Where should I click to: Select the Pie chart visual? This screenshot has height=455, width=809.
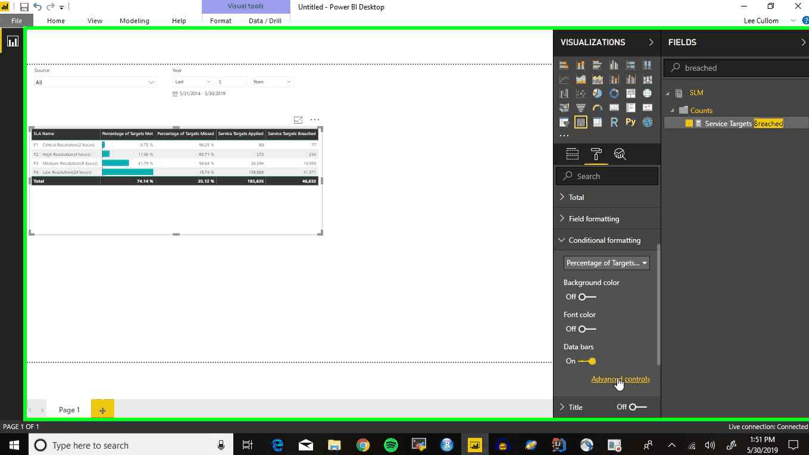coord(597,93)
